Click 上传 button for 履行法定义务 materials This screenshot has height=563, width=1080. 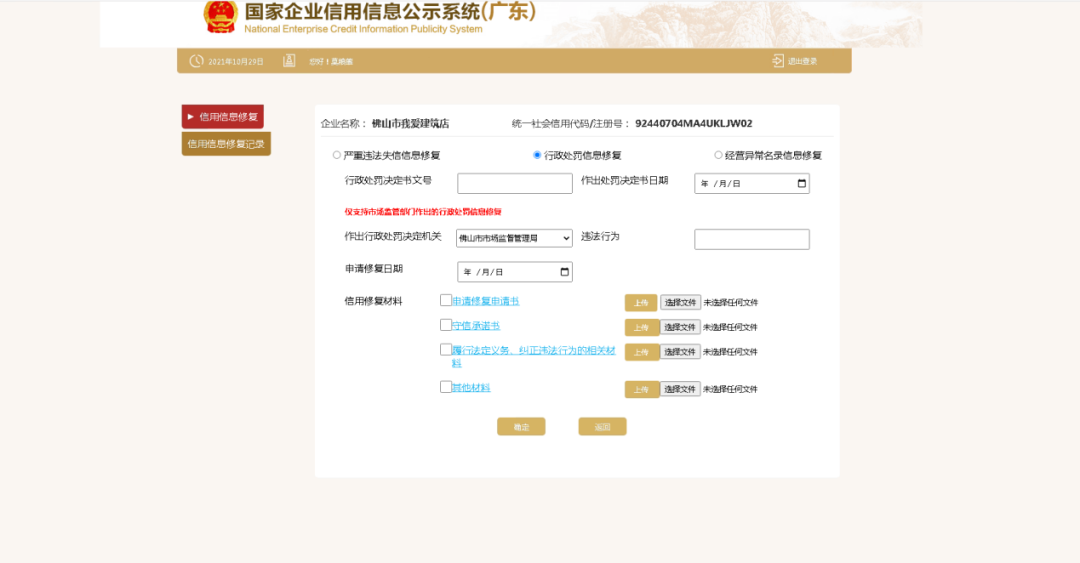click(x=641, y=352)
